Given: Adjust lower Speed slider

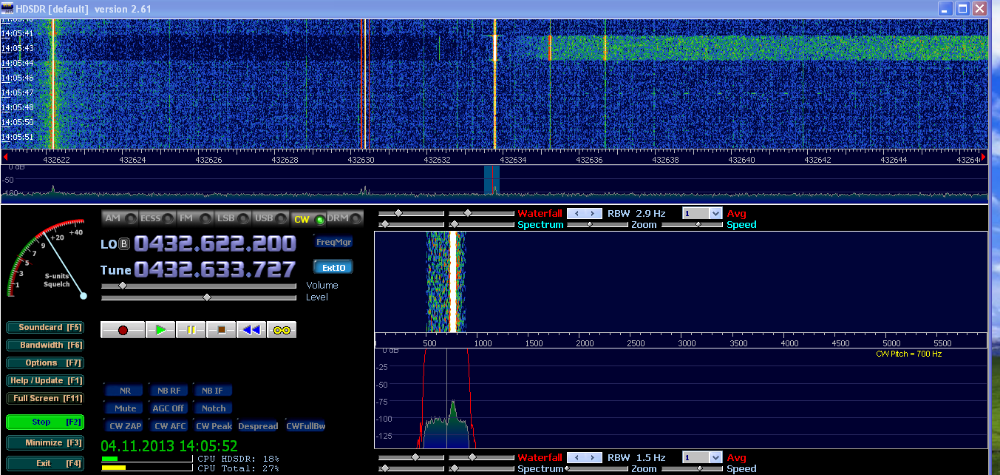Looking at the screenshot, I should (x=694, y=469).
